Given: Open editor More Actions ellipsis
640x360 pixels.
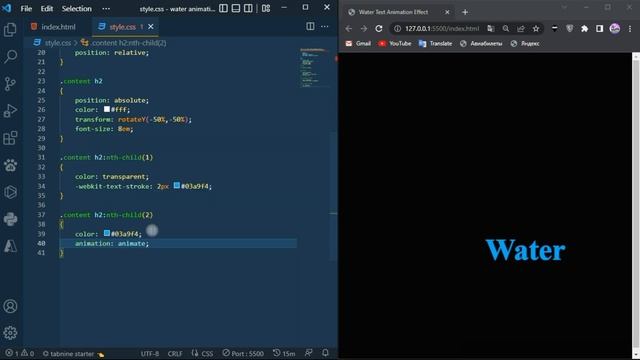Looking at the screenshot, I should [x=324, y=27].
